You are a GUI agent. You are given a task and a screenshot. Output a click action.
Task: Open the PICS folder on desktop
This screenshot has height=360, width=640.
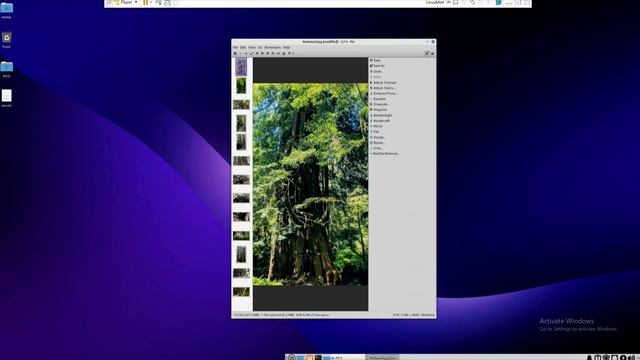pyautogui.click(x=7, y=69)
